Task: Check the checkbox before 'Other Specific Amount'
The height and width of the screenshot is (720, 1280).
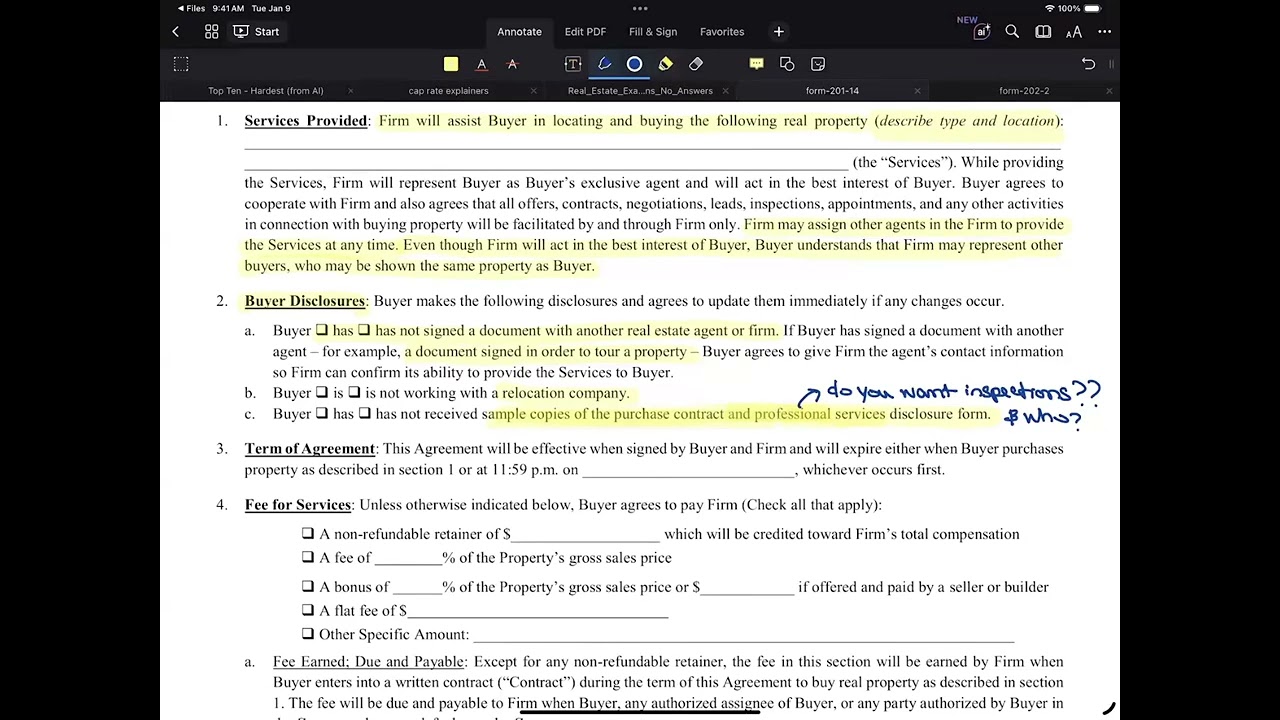Action: [308, 634]
